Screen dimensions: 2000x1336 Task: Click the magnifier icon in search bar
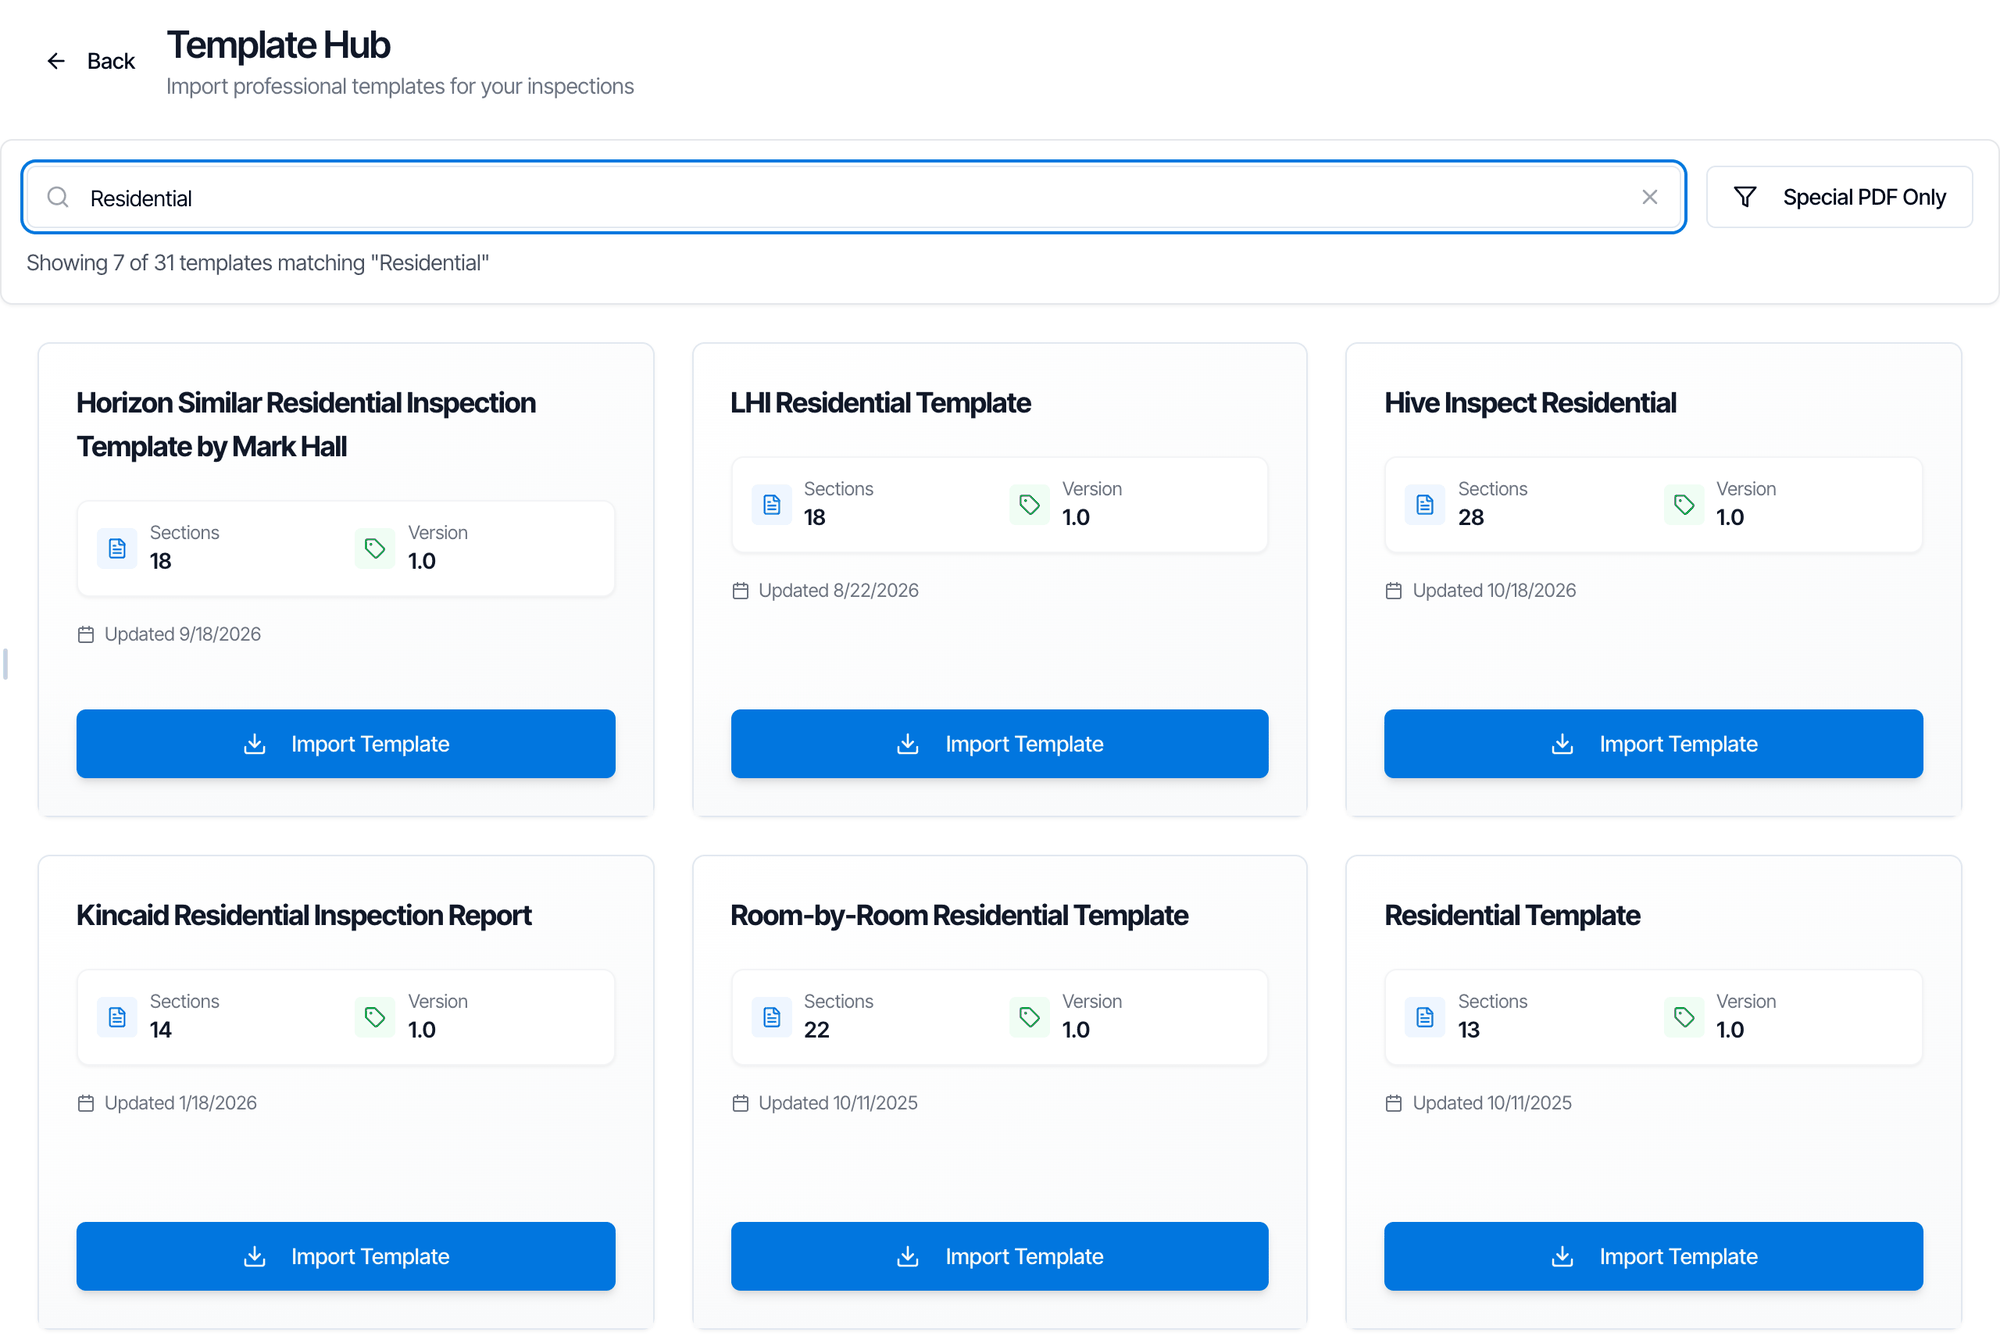(58, 197)
